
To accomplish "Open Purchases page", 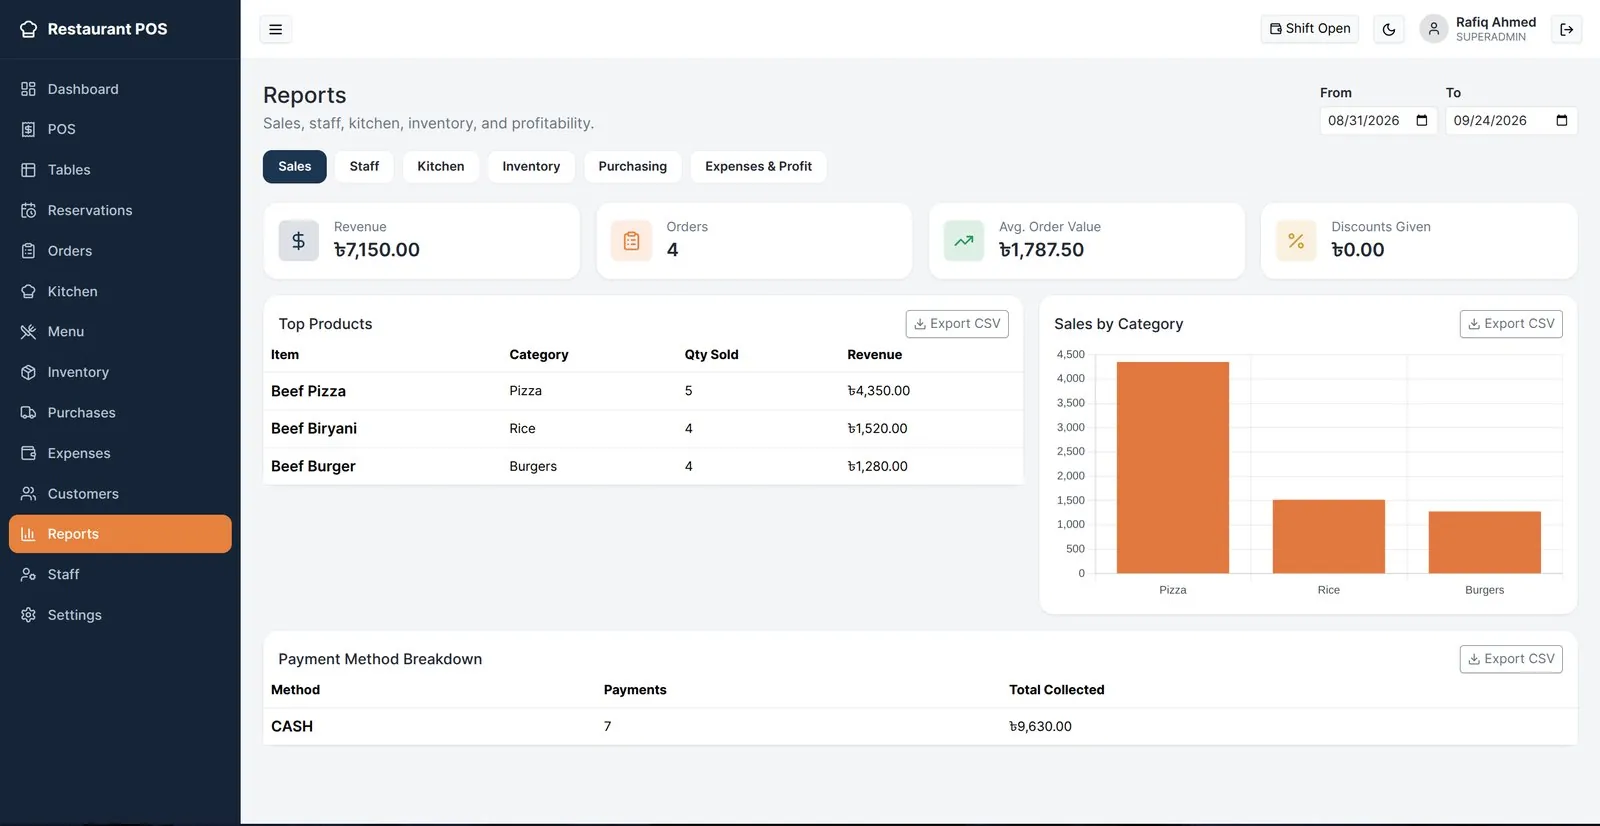I will click(120, 412).
